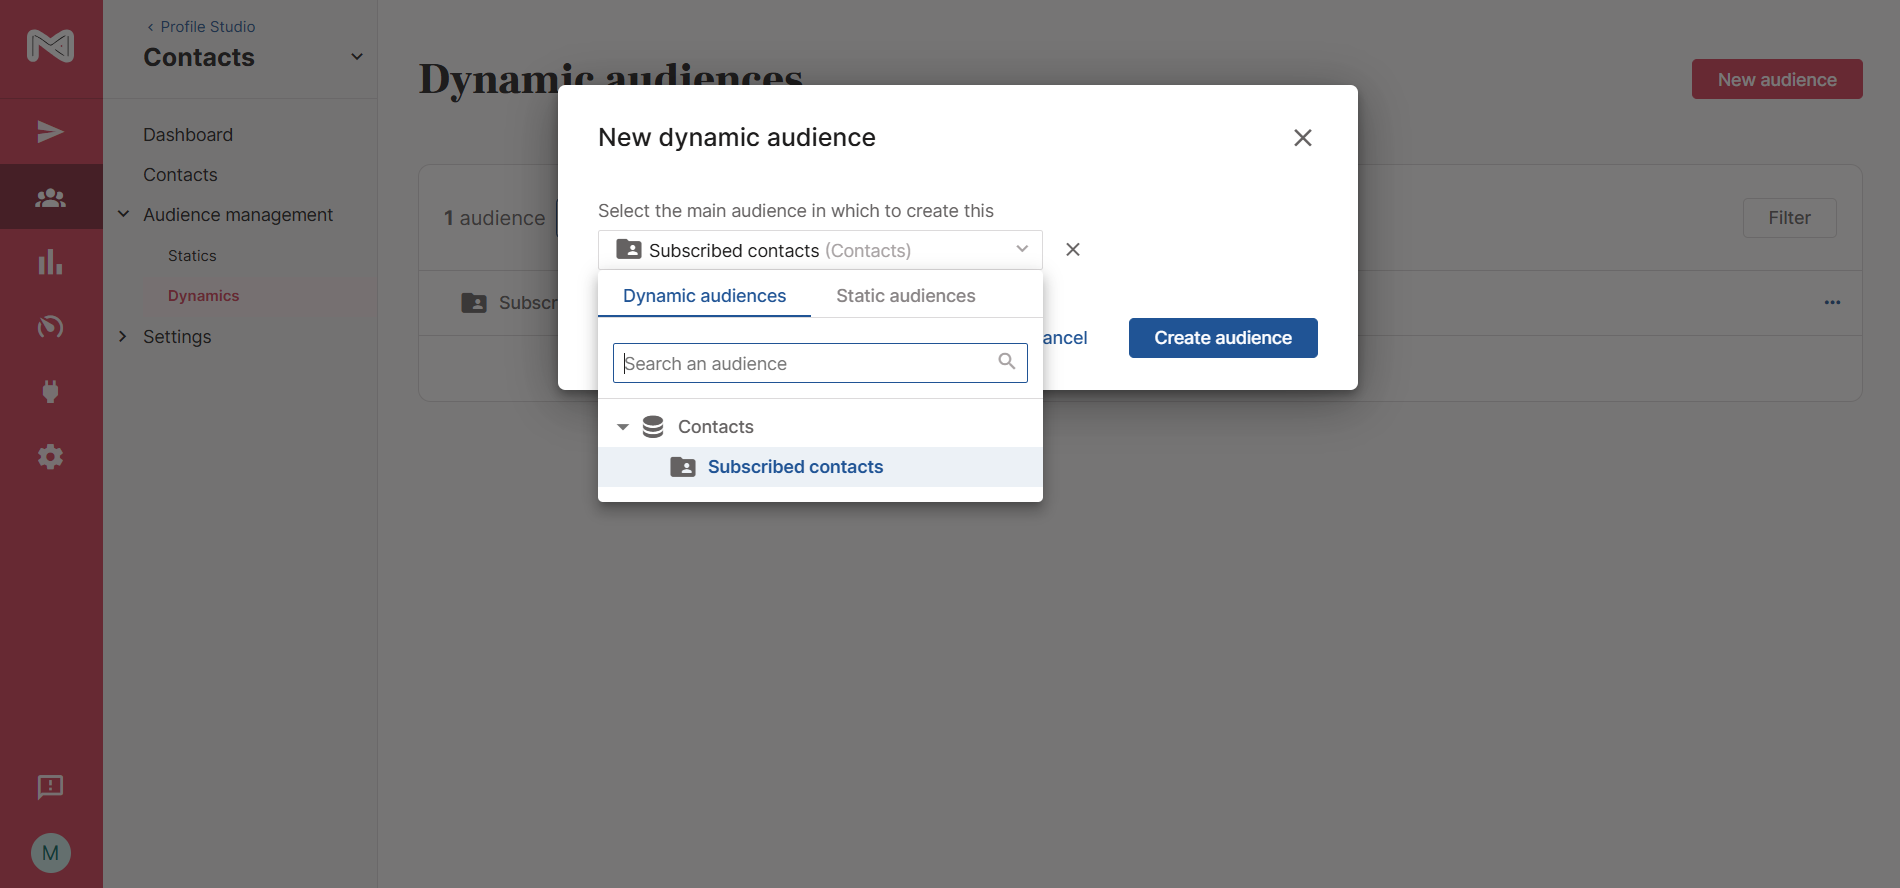Viewport: 1900px width, 888px height.
Task: Select Subscribed contacts in the tree
Action: (795, 467)
